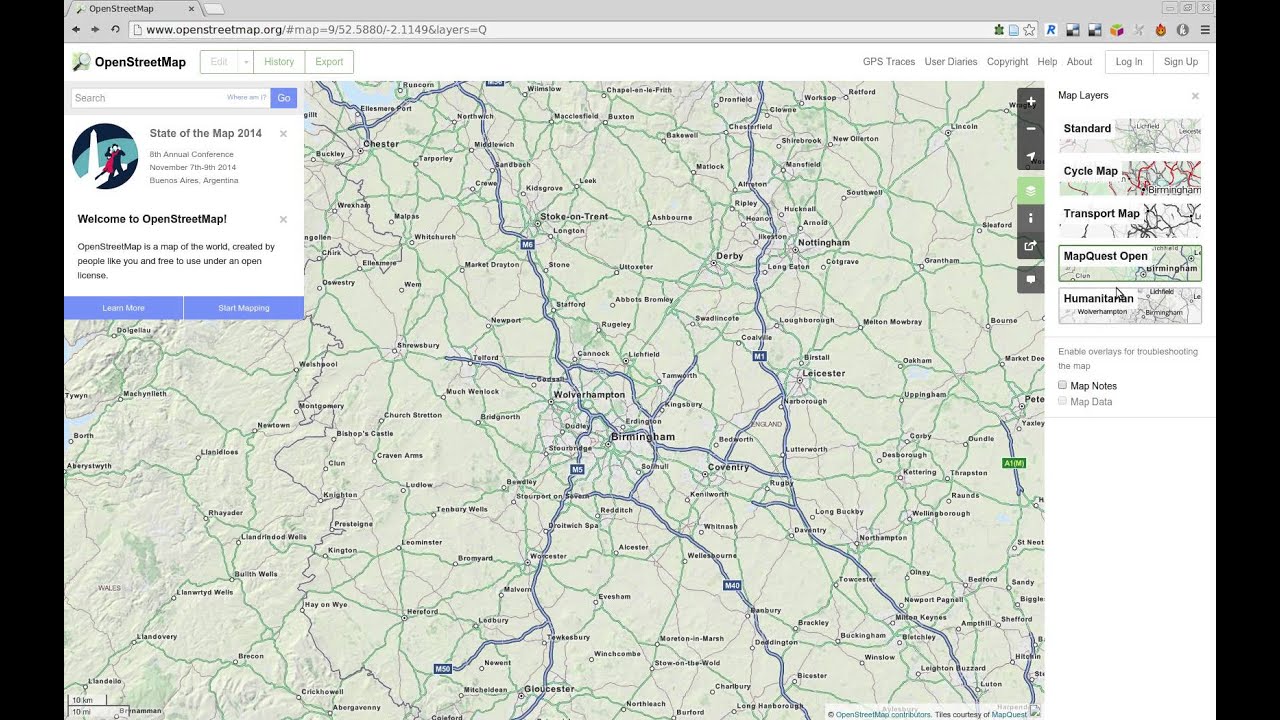Click the Nottingham label on the map
Viewport: 1280px width, 720px height.
[x=824, y=243]
